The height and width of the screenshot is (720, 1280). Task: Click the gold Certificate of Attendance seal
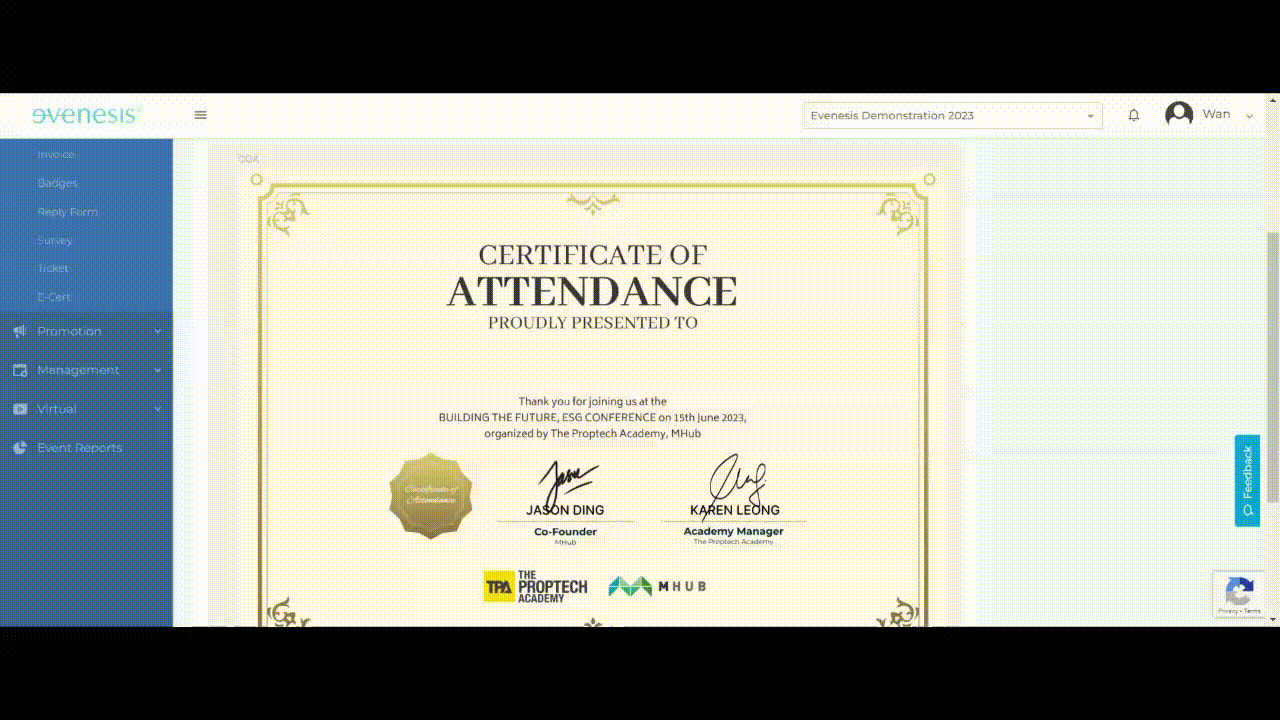pos(431,495)
